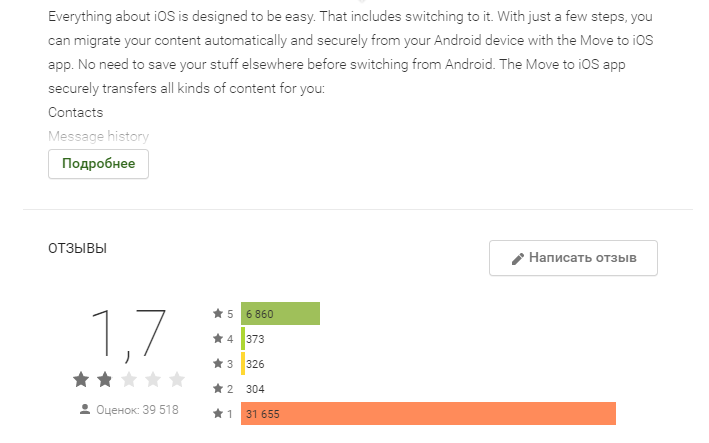Click the star icon beside rating 3
Screen dimensions: 709x443
pyautogui.click(x=218, y=363)
